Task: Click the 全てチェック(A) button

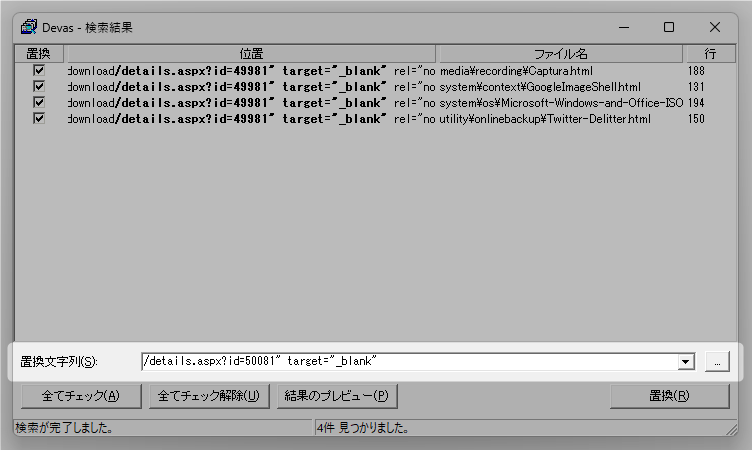Action: click(81, 396)
